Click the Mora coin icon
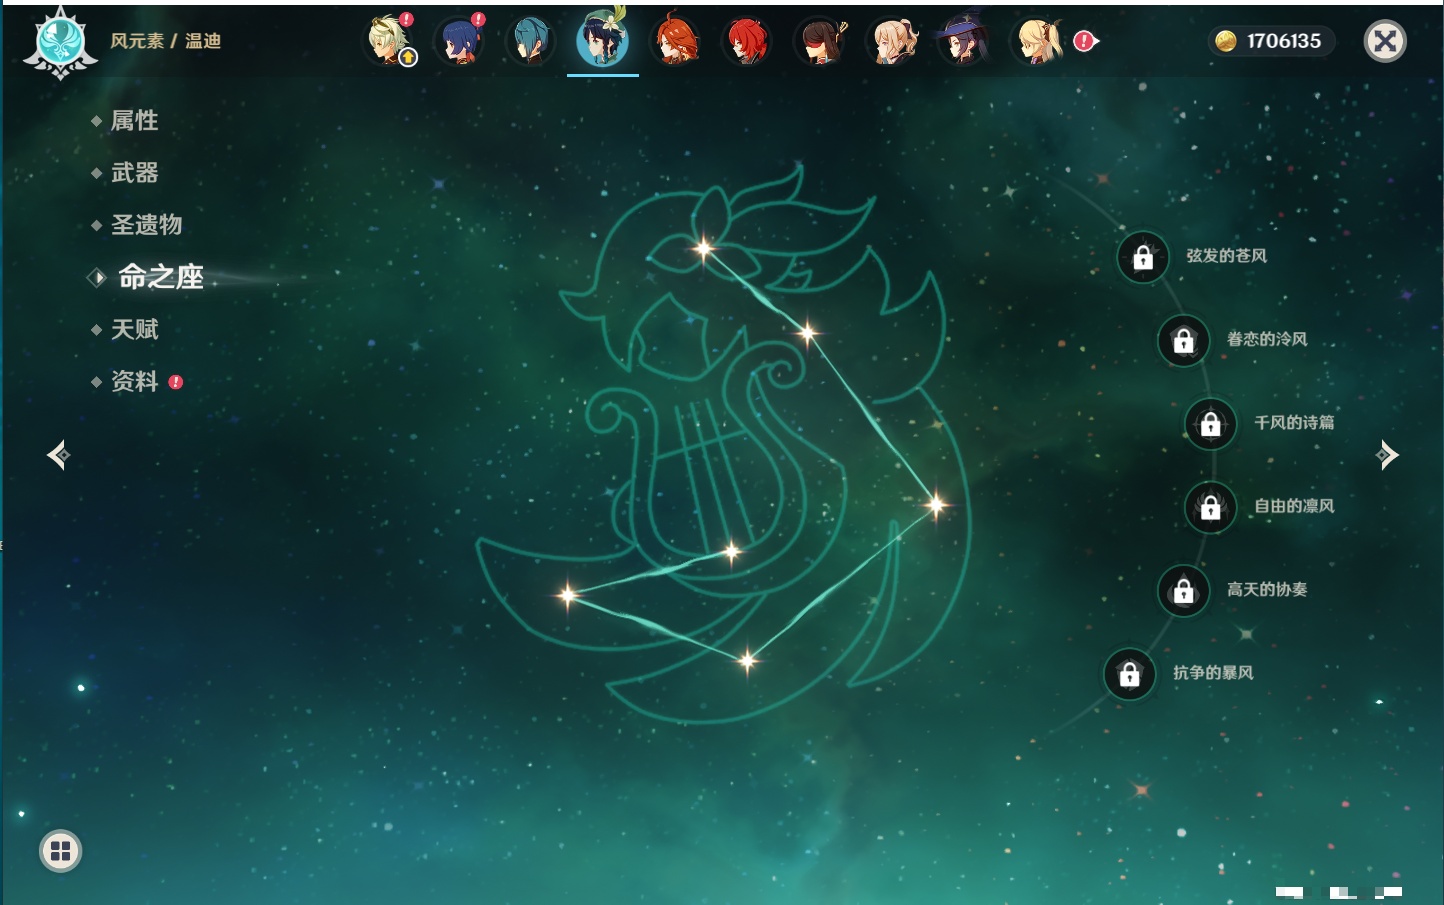 coord(1226,41)
